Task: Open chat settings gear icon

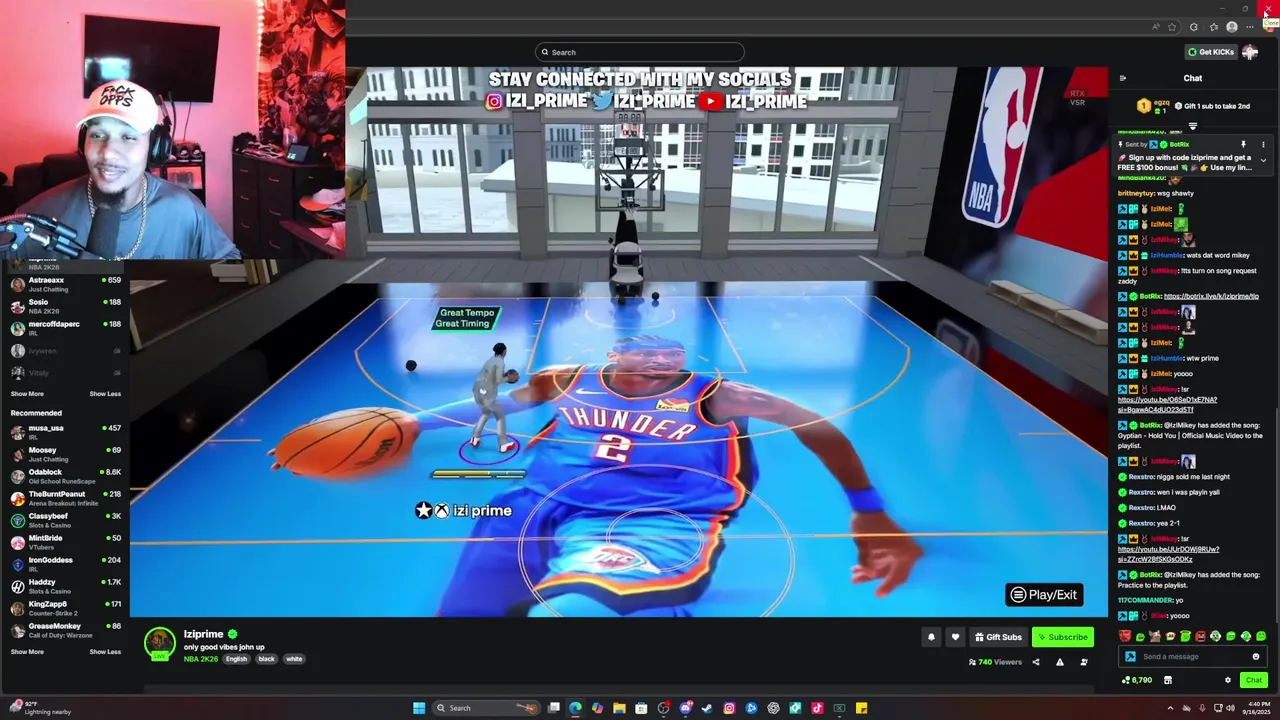Action: click(x=1228, y=680)
